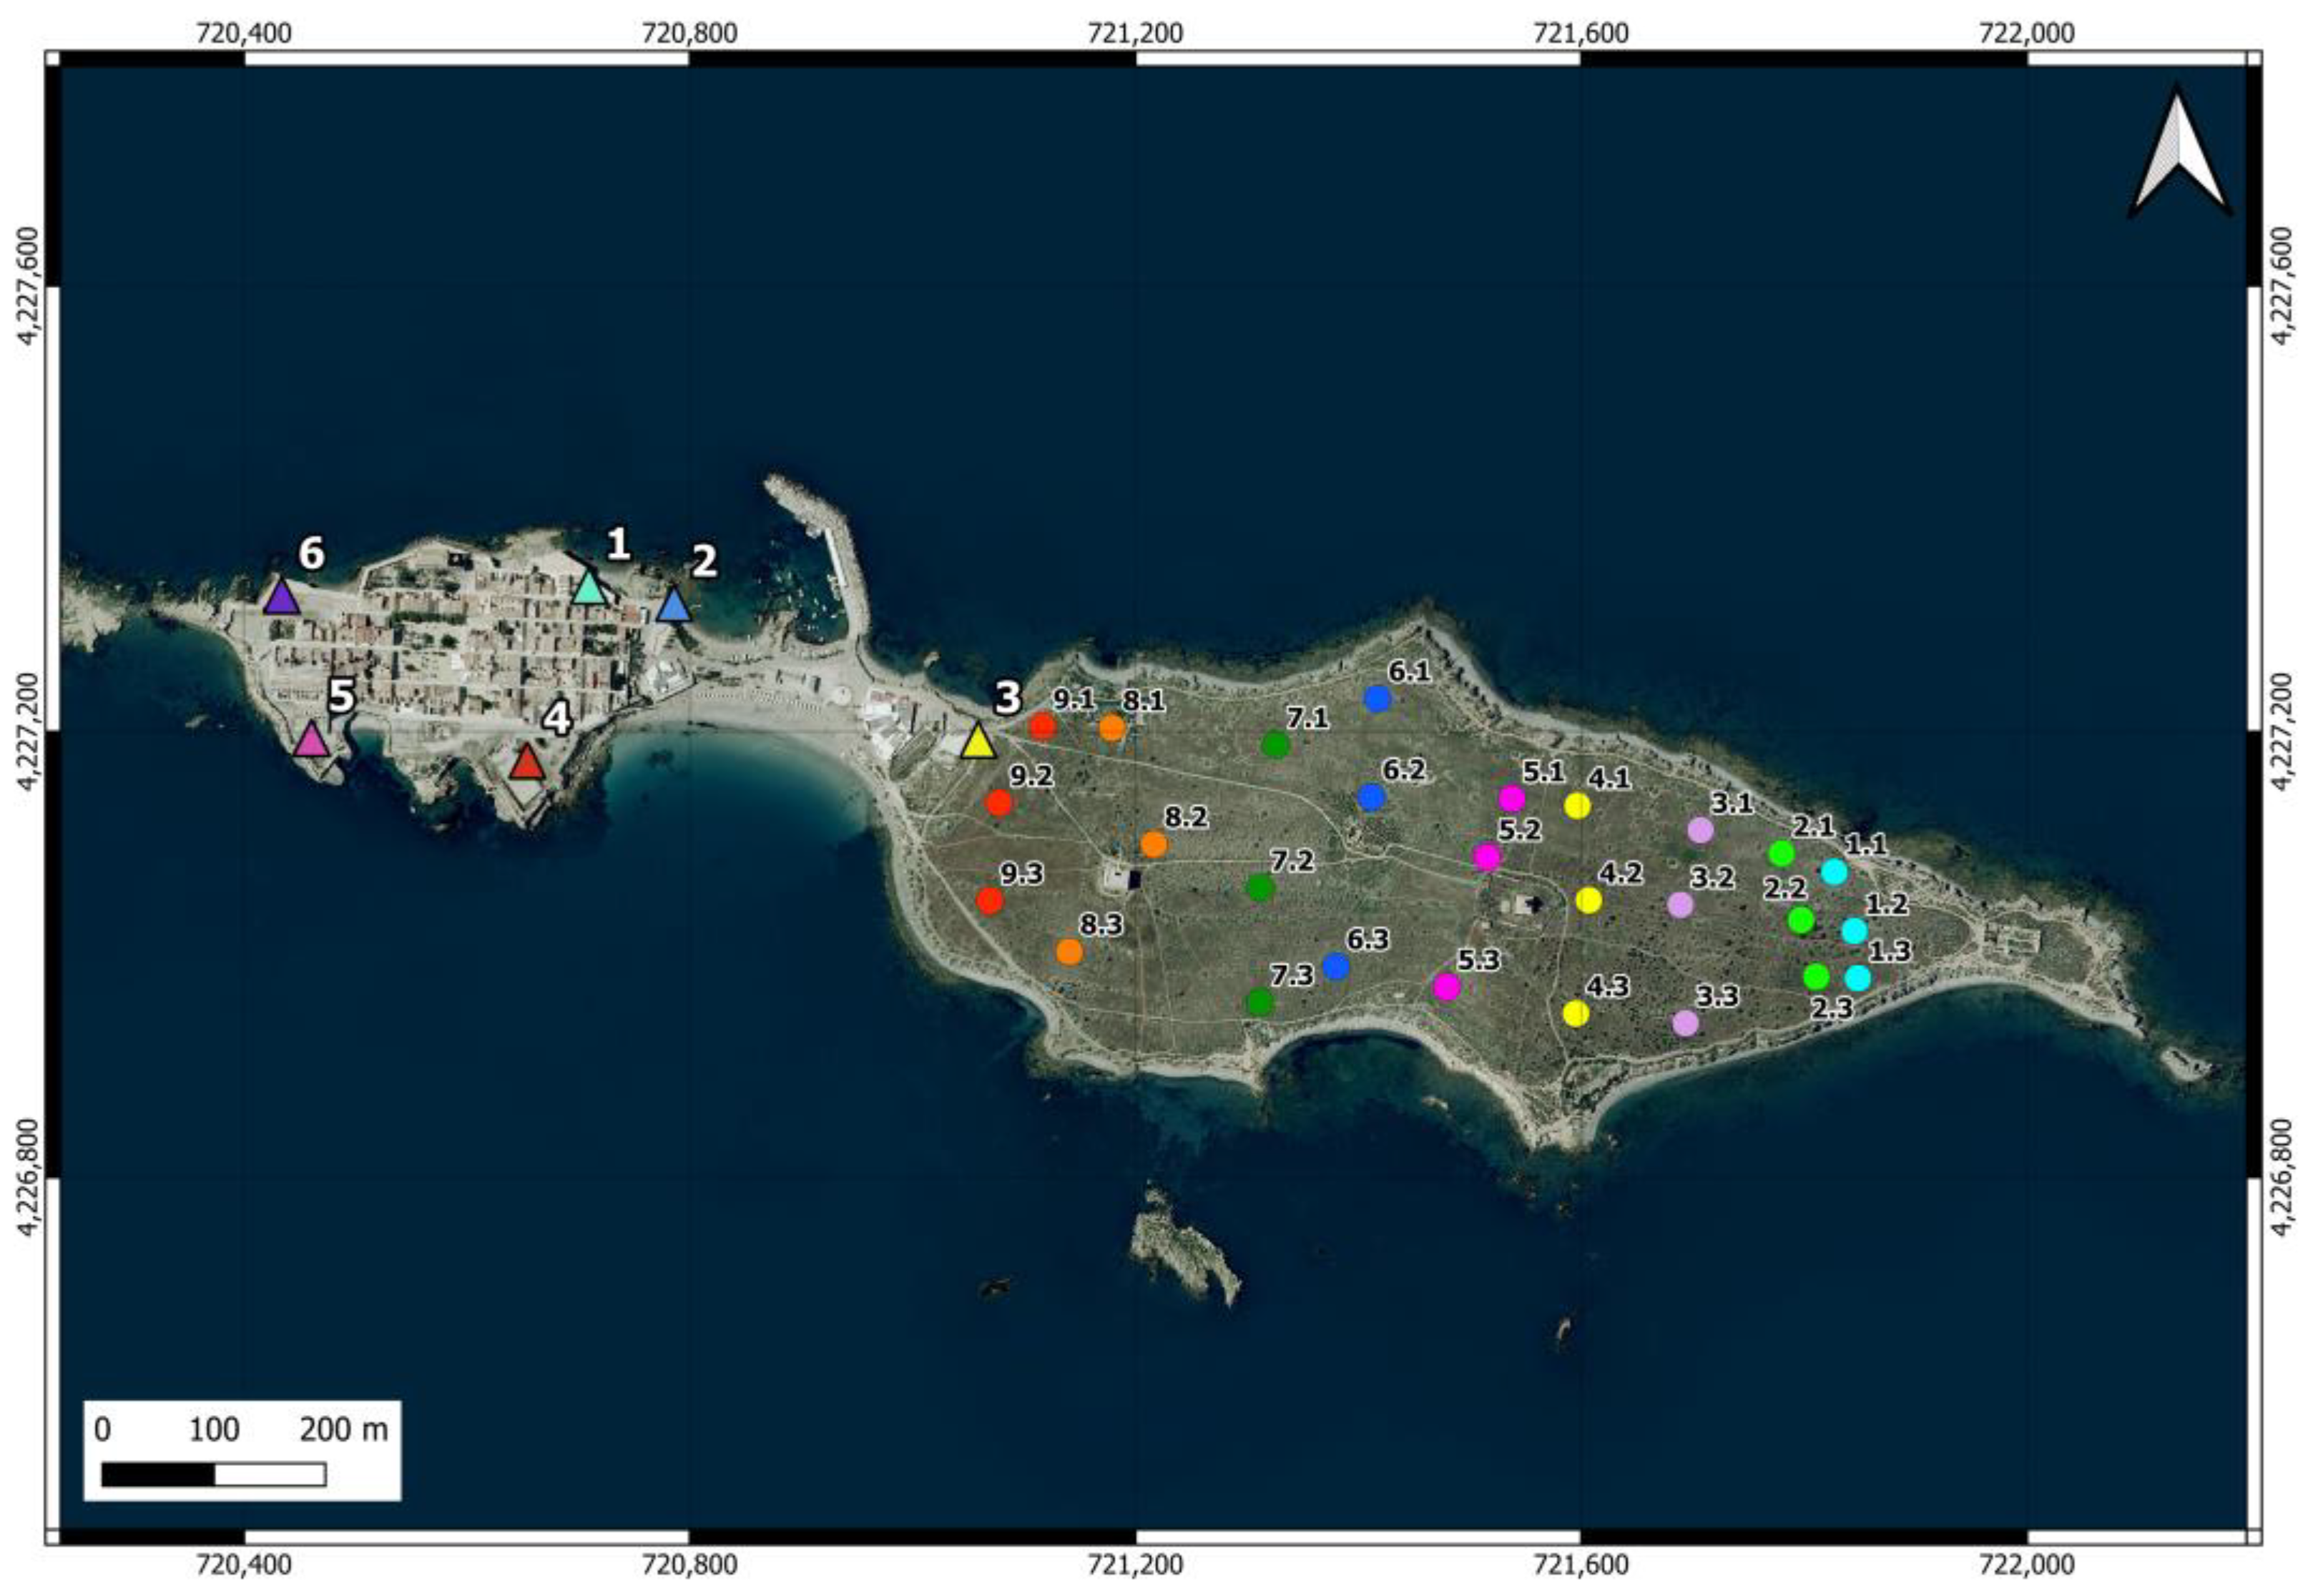
Task: Select the pink triangle marker 5
Action: tap(312, 742)
